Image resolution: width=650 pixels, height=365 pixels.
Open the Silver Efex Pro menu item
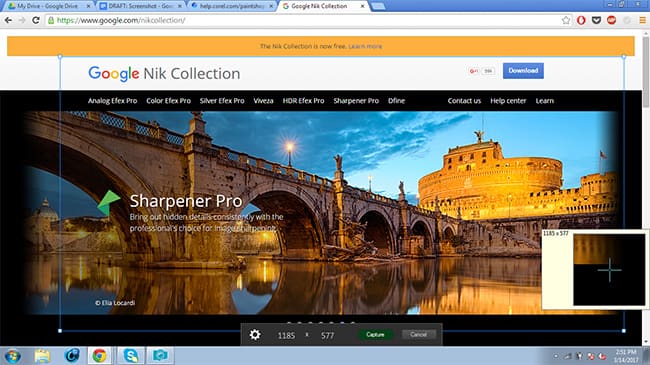pos(222,101)
